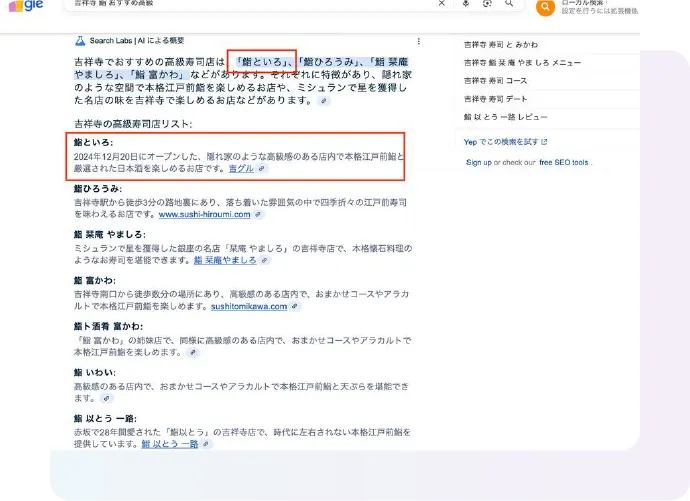This screenshot has height=501, width=690.
Task: Select related search 吉祥寺 鮨 栞庵 やましろ メニュー
Action: tap(522, 63)
